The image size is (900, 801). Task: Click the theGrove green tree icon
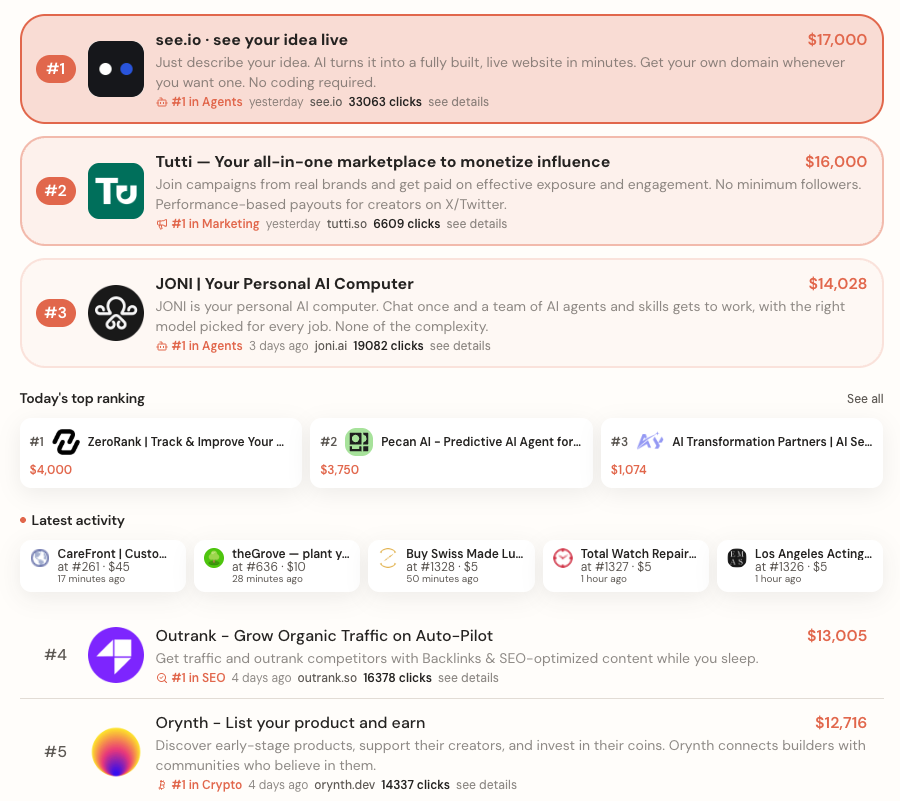pos(214,558)
